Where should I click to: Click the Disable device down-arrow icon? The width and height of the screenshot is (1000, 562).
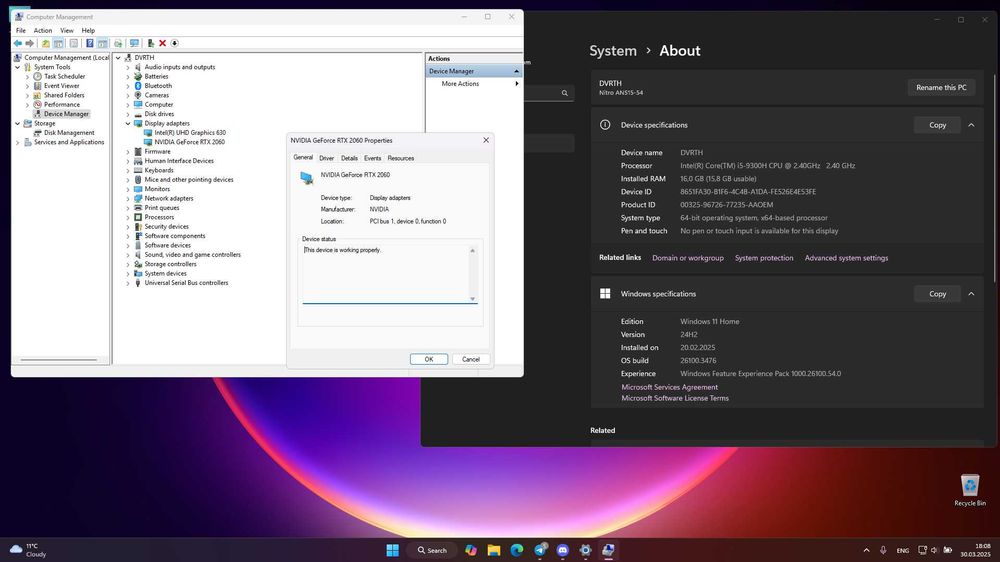(174, 43)
